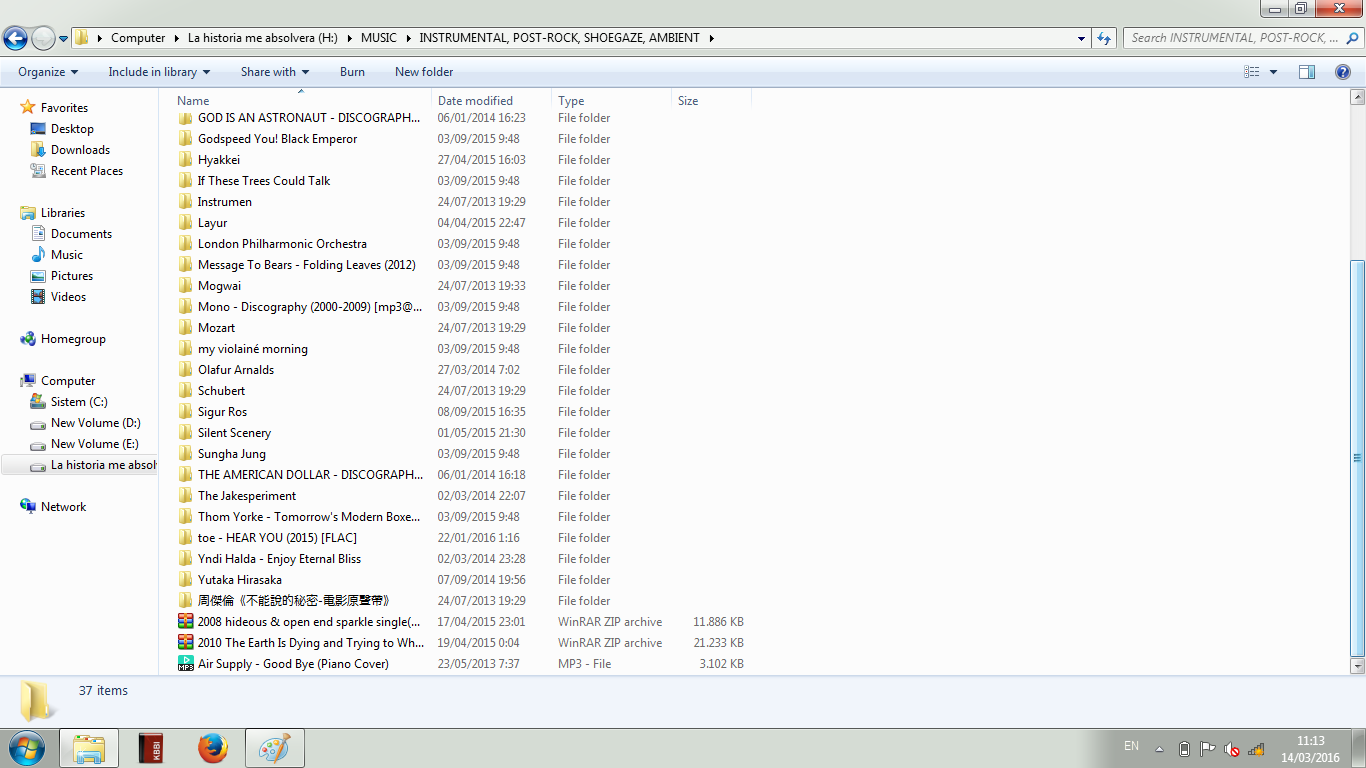1366x768 pixels.
Task: Select Network in navigation pane
Action: point(63,507)
